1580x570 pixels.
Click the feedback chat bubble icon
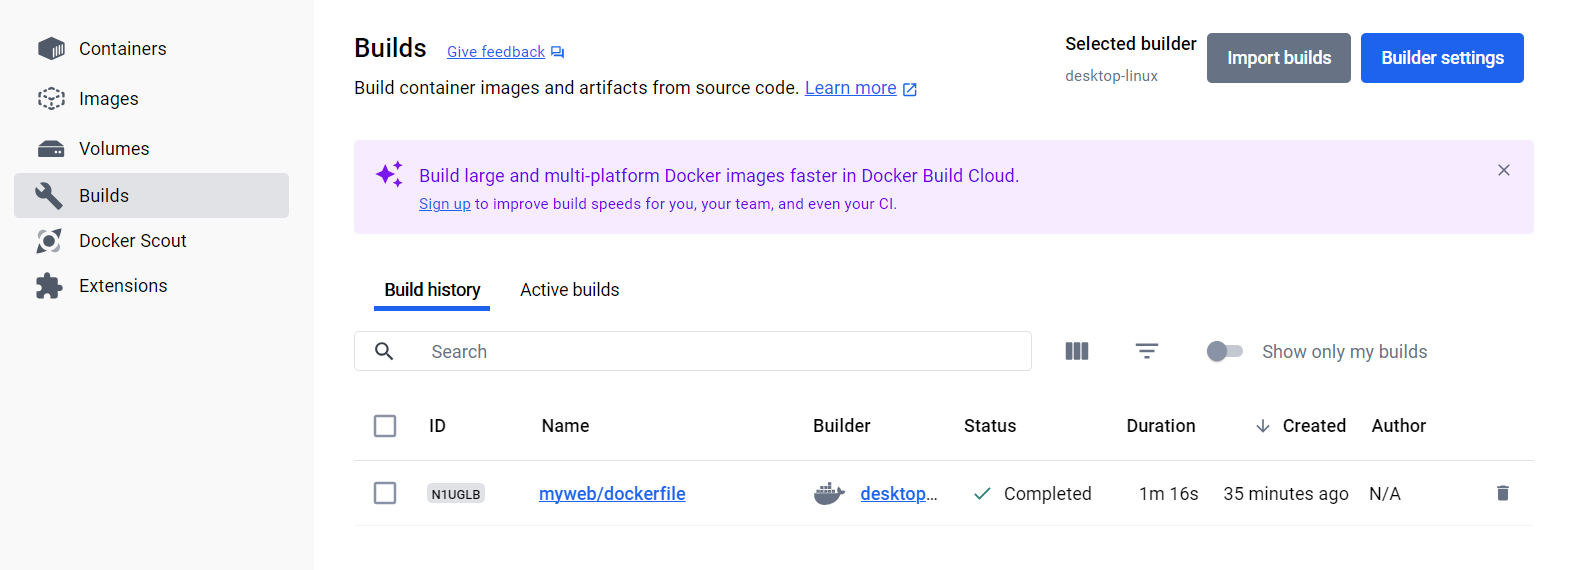[x=558, y=52]
